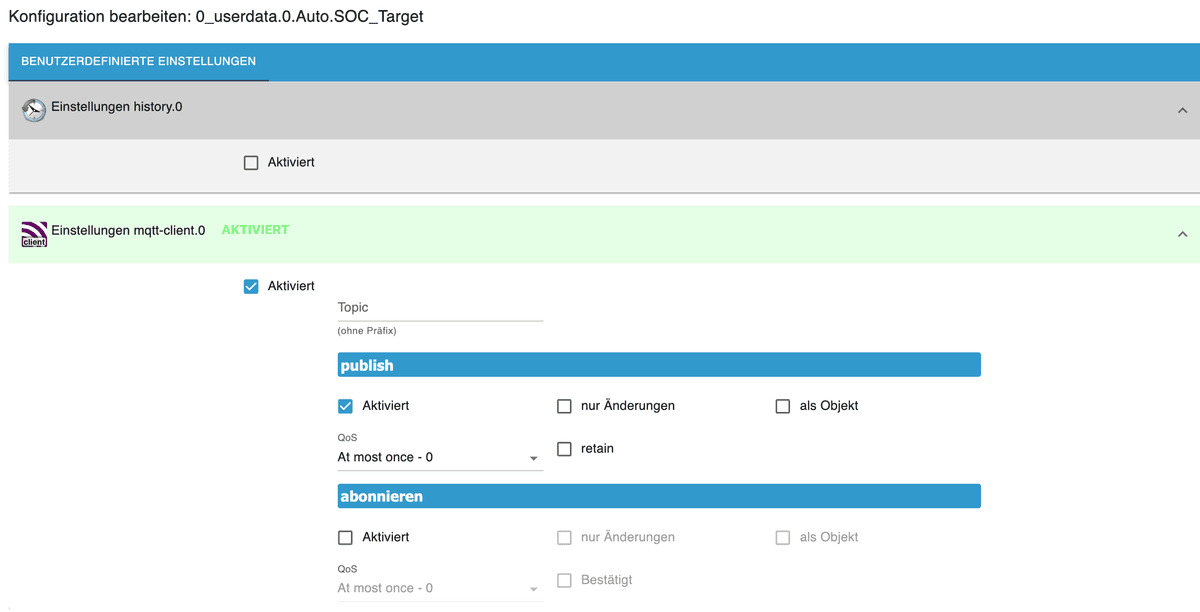This screenshot has width=1200, height=612.
Task: Uncheck Aktiviert under publish
Action: (346, 406)
